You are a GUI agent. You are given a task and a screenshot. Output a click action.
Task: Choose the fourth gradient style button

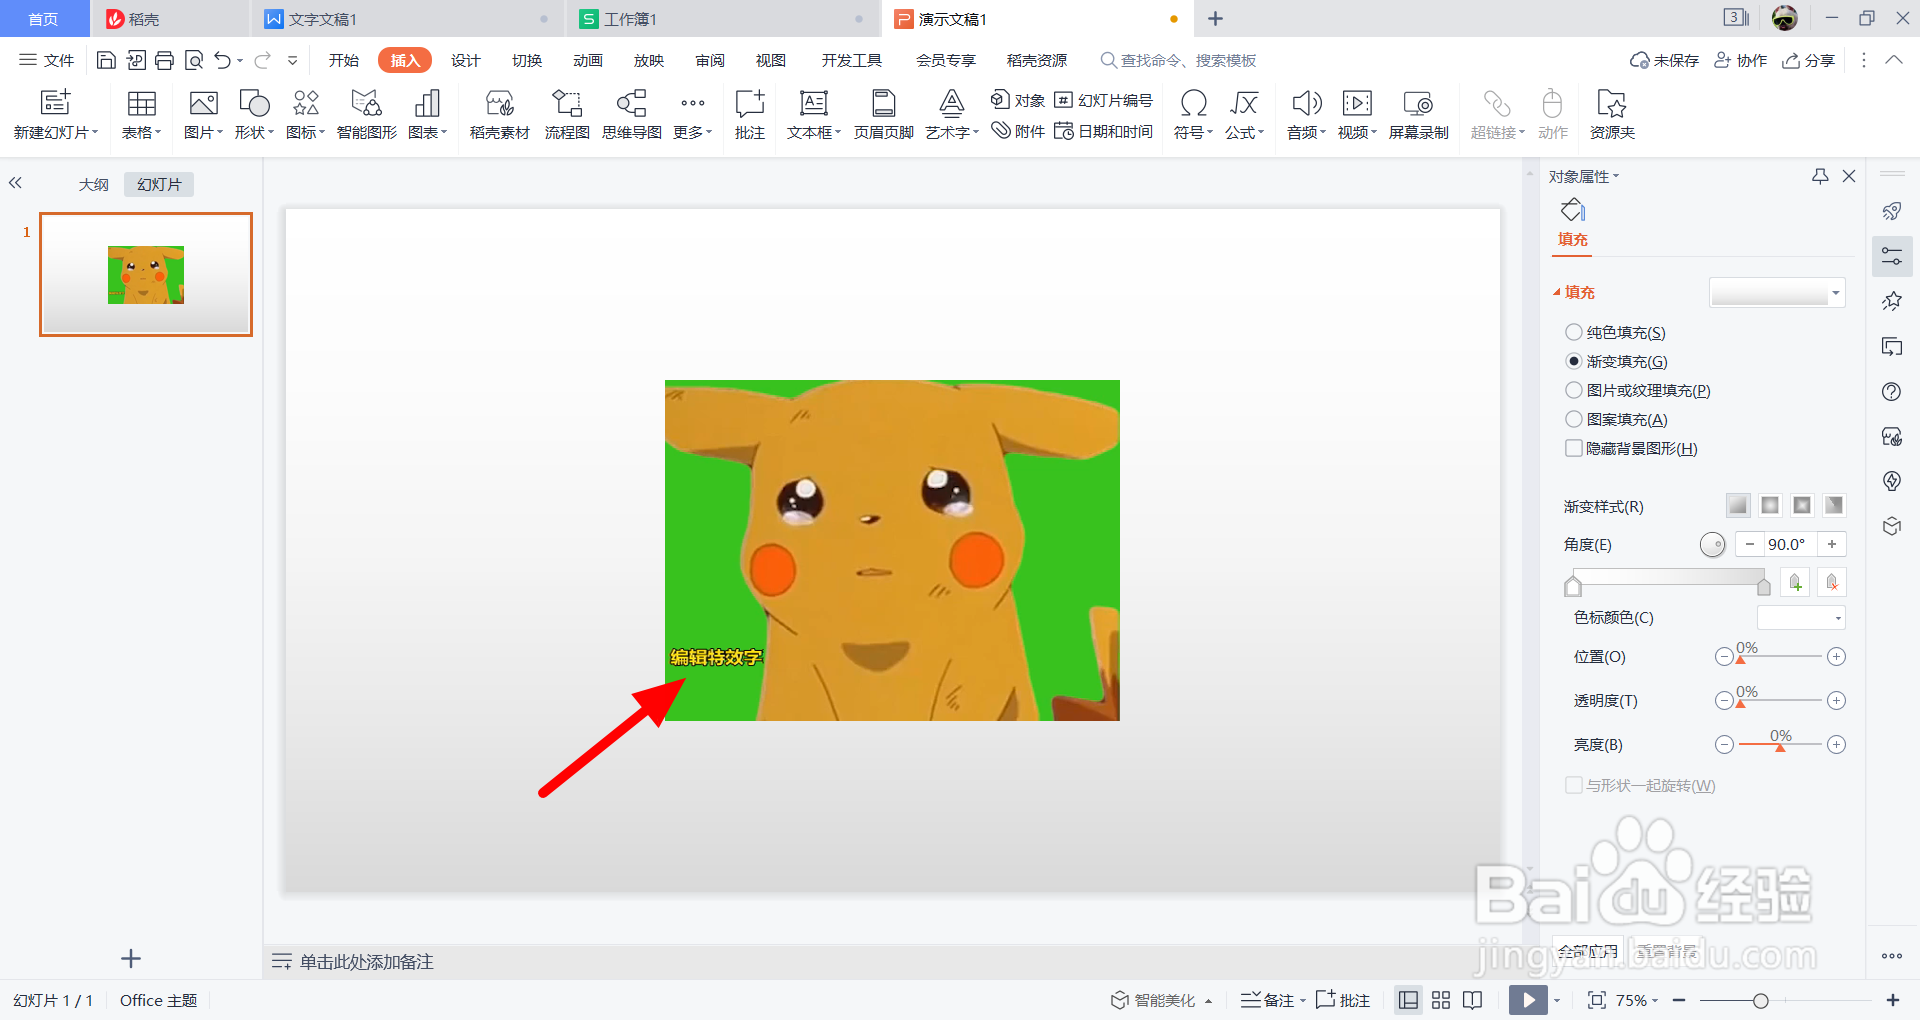1834,505
